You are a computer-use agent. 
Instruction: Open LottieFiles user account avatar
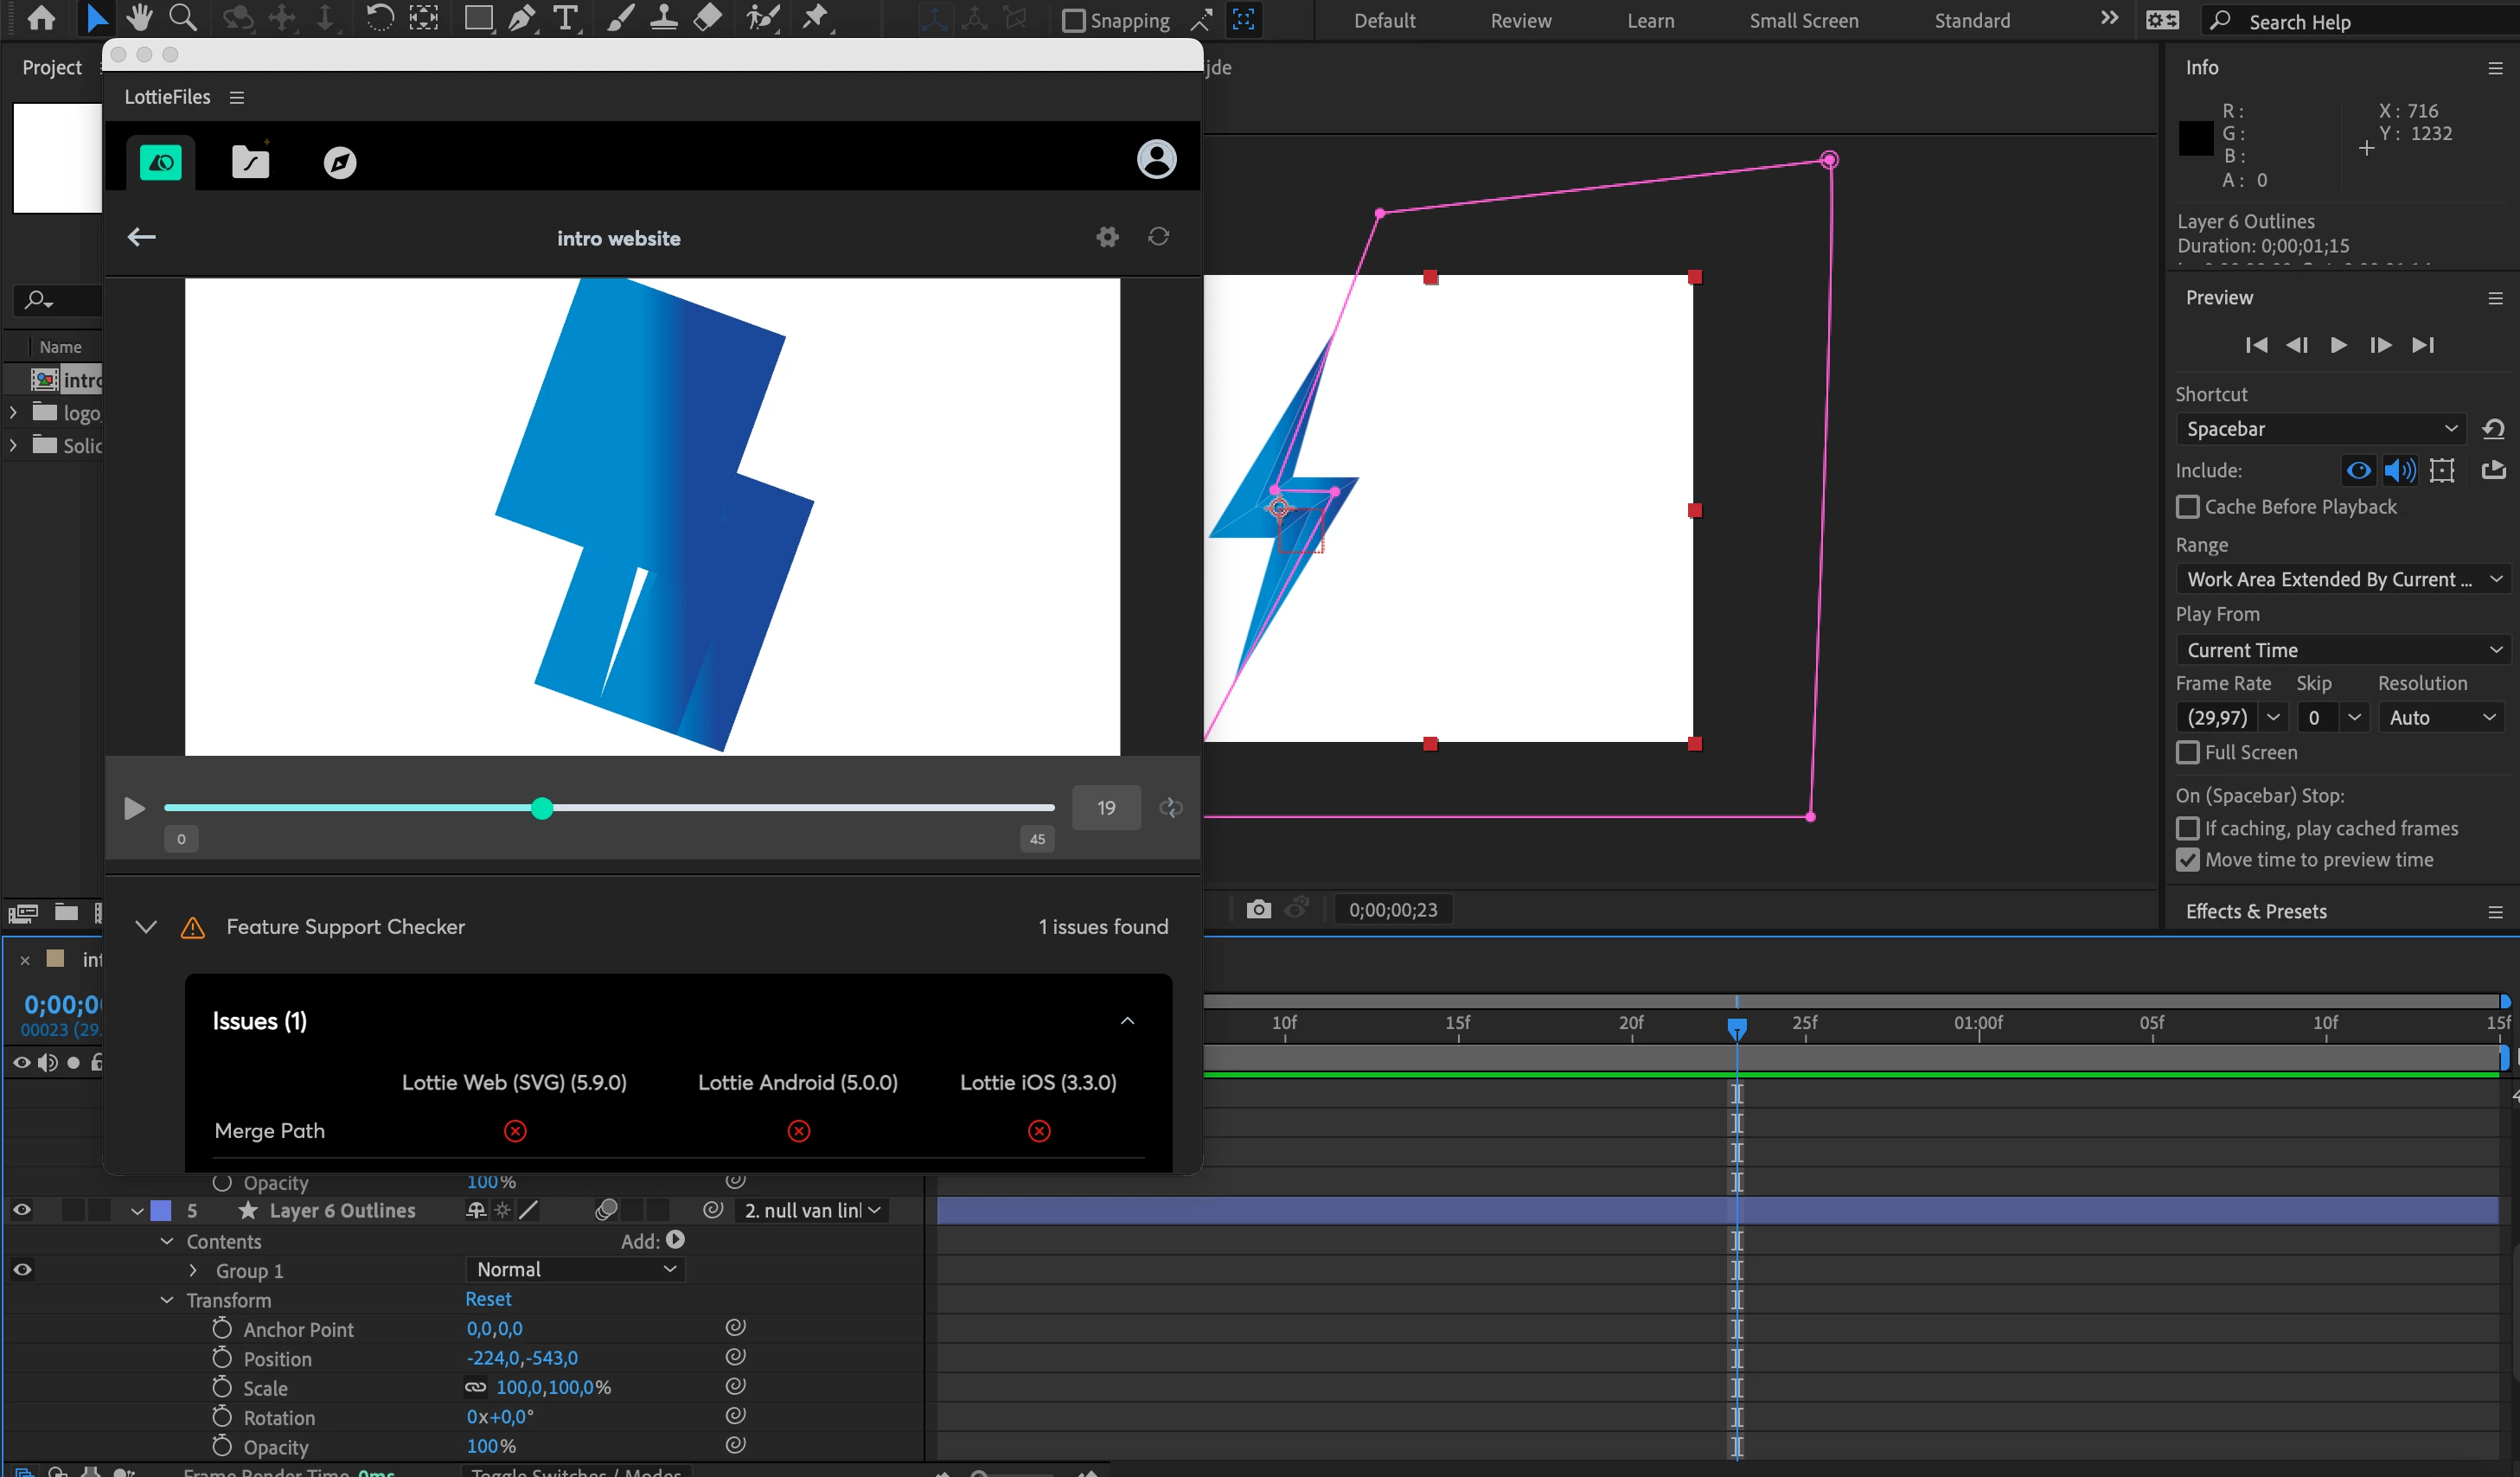[1156, 160]
